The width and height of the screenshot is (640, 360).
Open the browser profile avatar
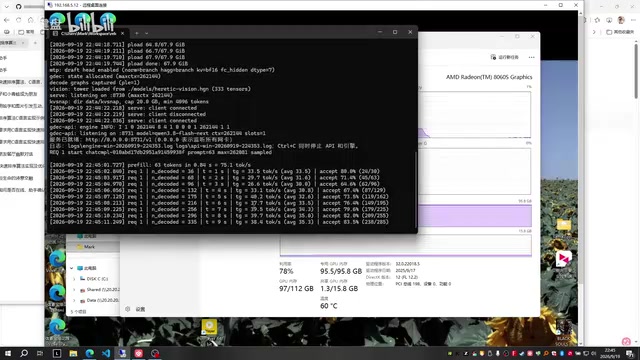pos(621,20)
